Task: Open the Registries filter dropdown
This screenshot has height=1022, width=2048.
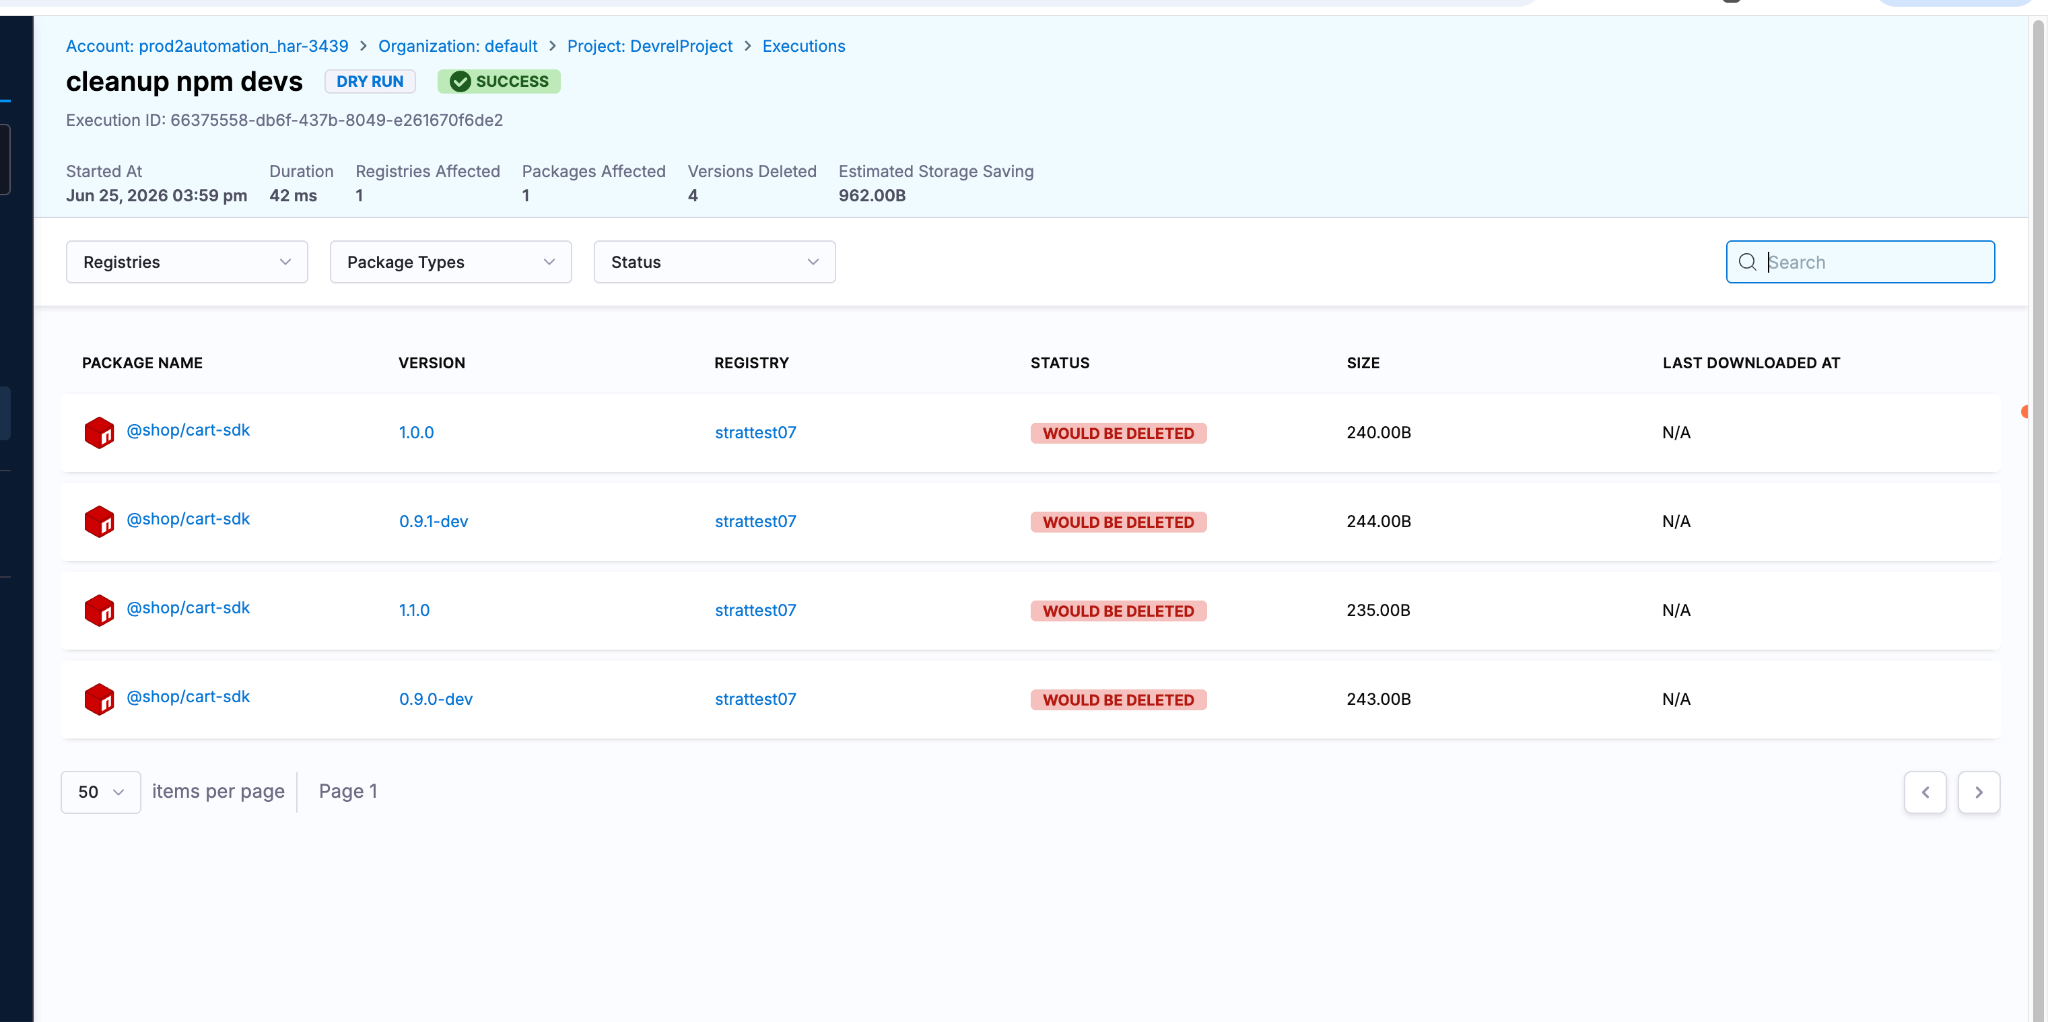Action: pos(187,262)
